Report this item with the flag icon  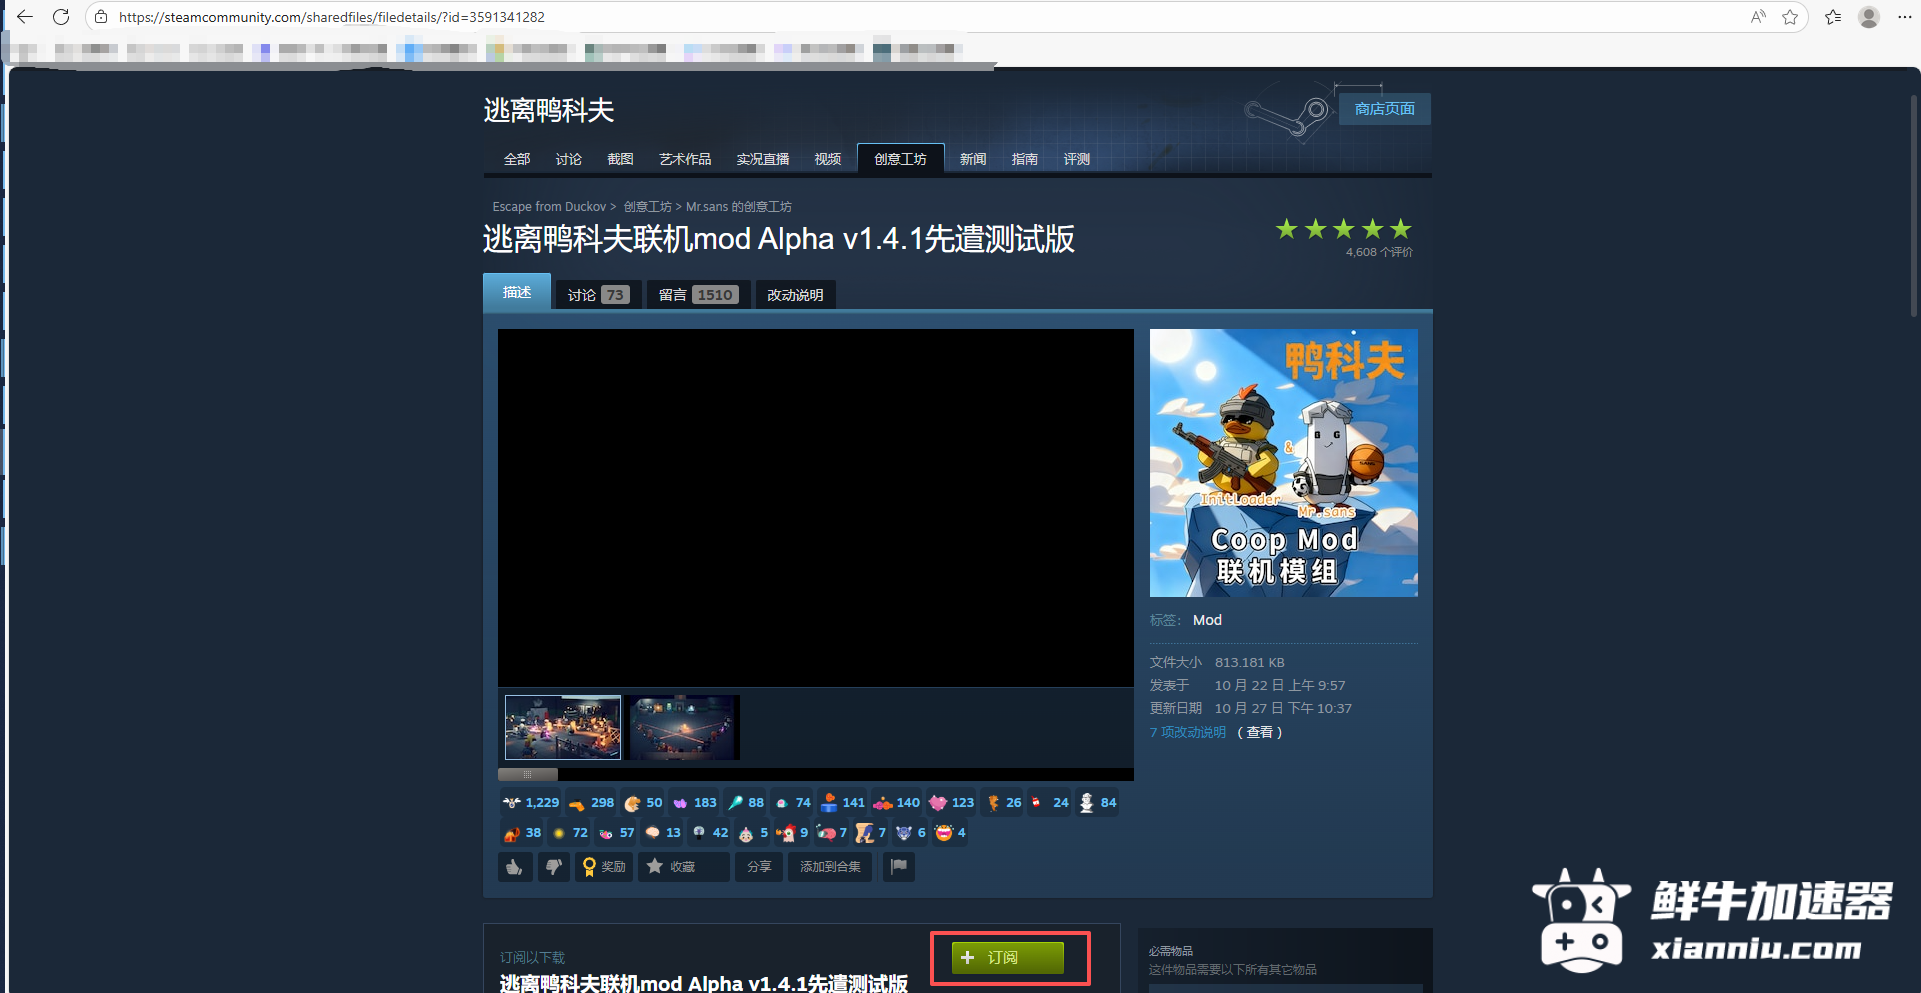point(898,866)
